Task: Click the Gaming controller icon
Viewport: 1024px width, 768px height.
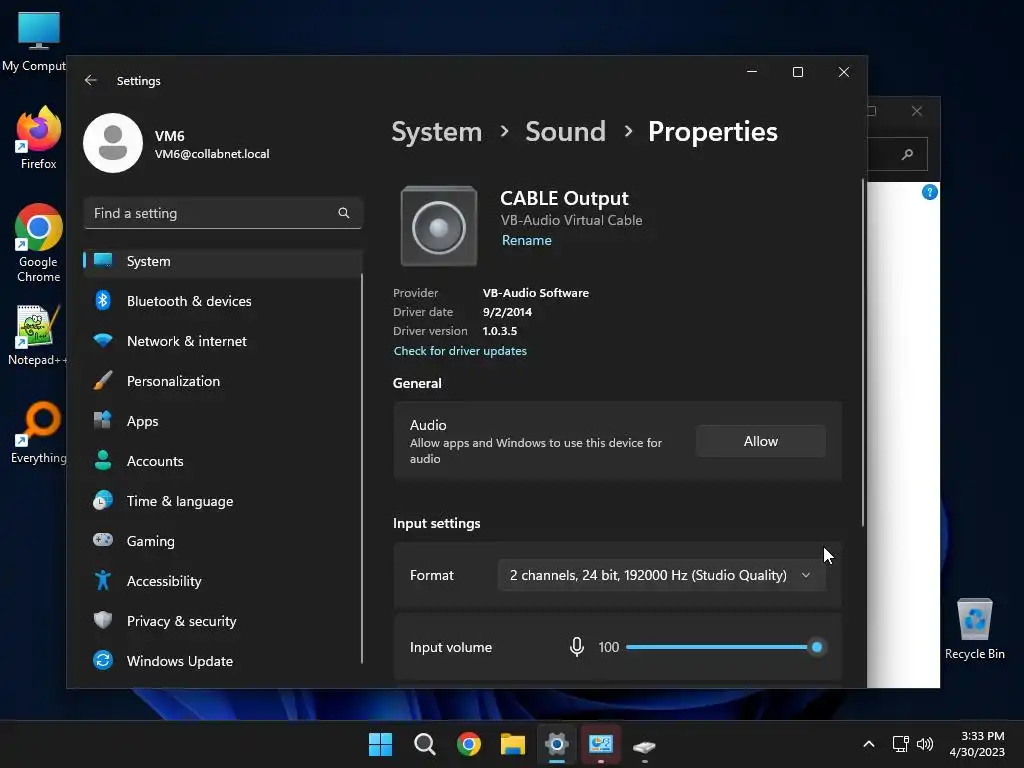Action: point(103,540)
